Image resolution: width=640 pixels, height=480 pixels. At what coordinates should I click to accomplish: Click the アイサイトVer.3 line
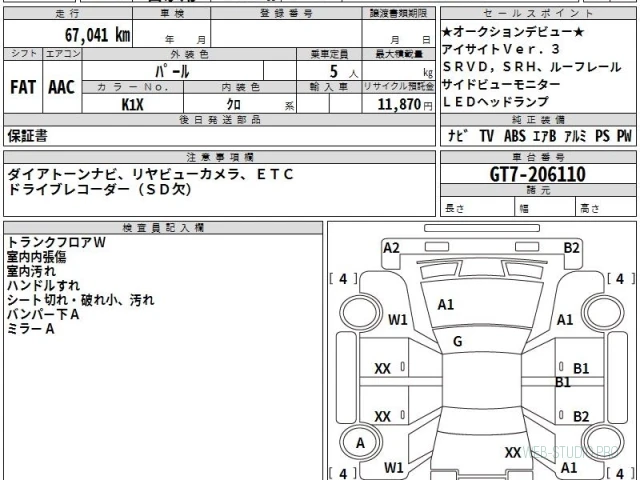point(501,49)
